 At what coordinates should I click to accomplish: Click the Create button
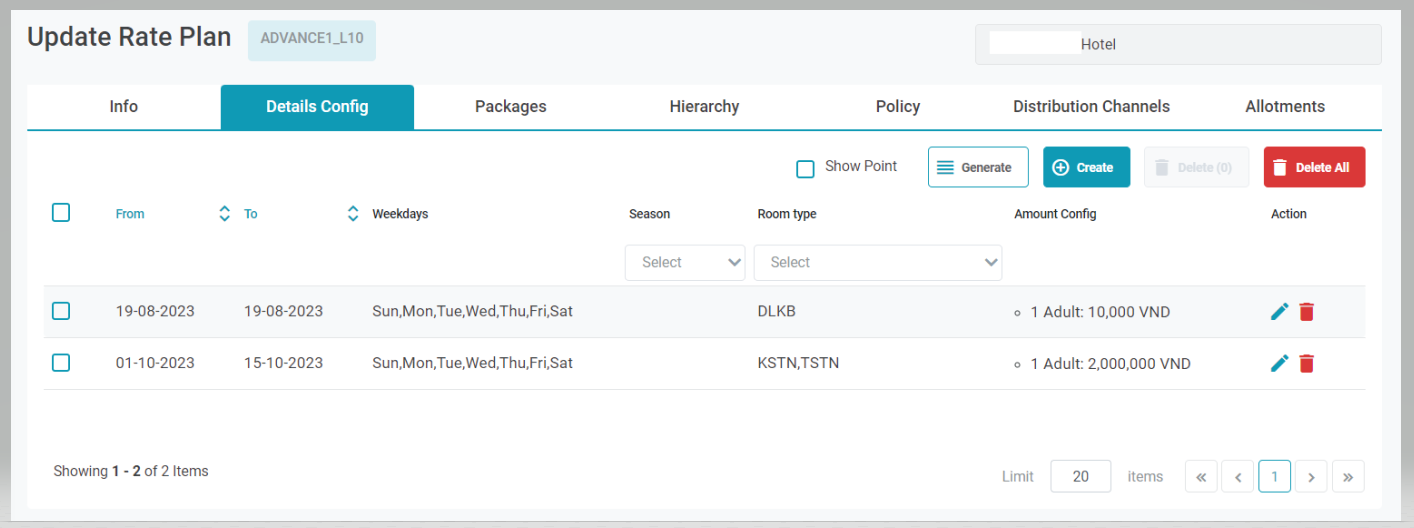(x=1086, y=167)
